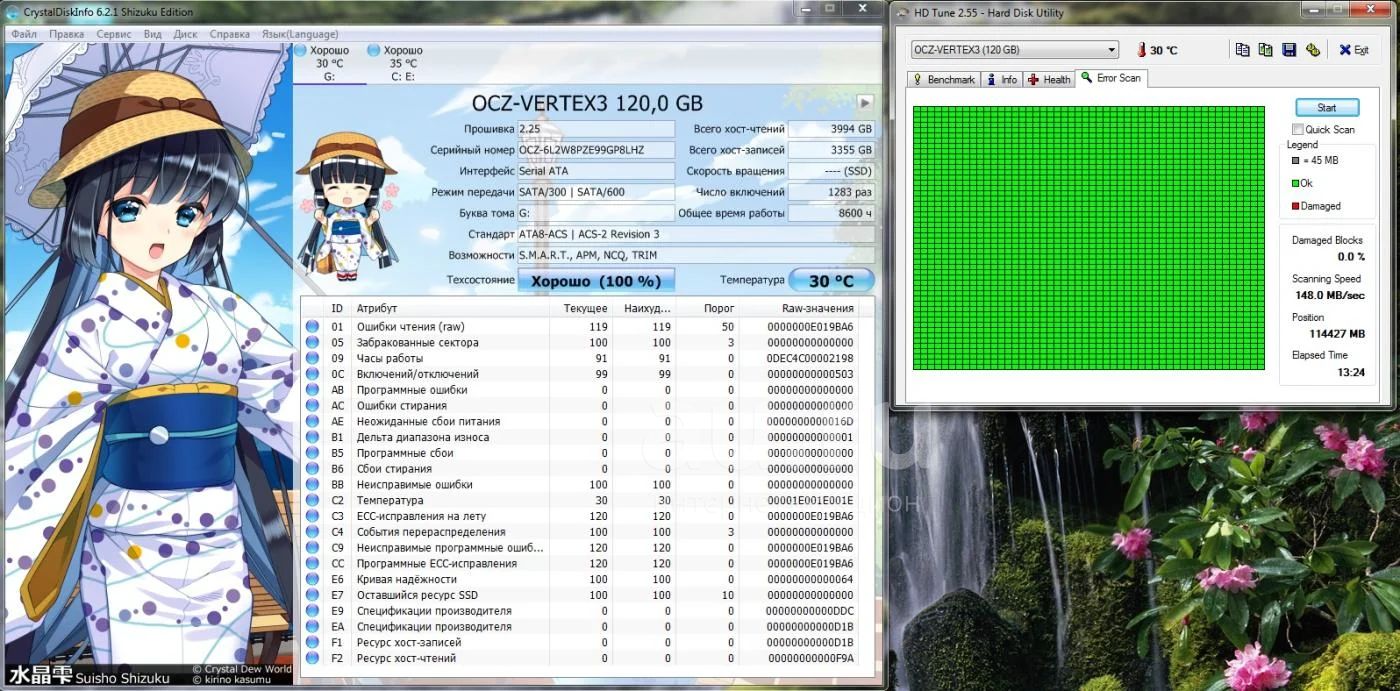Copy text info to clipboard in HD Tune
This screenshot has width=1400, height=691.
pos(1242,50)
